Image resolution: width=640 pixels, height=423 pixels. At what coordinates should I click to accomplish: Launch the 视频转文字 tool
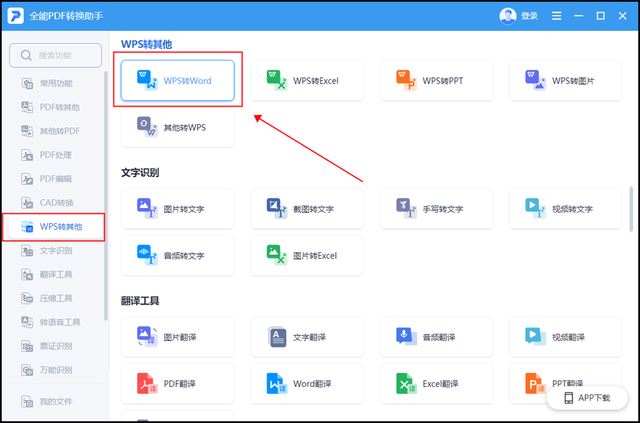click(566, 209)
